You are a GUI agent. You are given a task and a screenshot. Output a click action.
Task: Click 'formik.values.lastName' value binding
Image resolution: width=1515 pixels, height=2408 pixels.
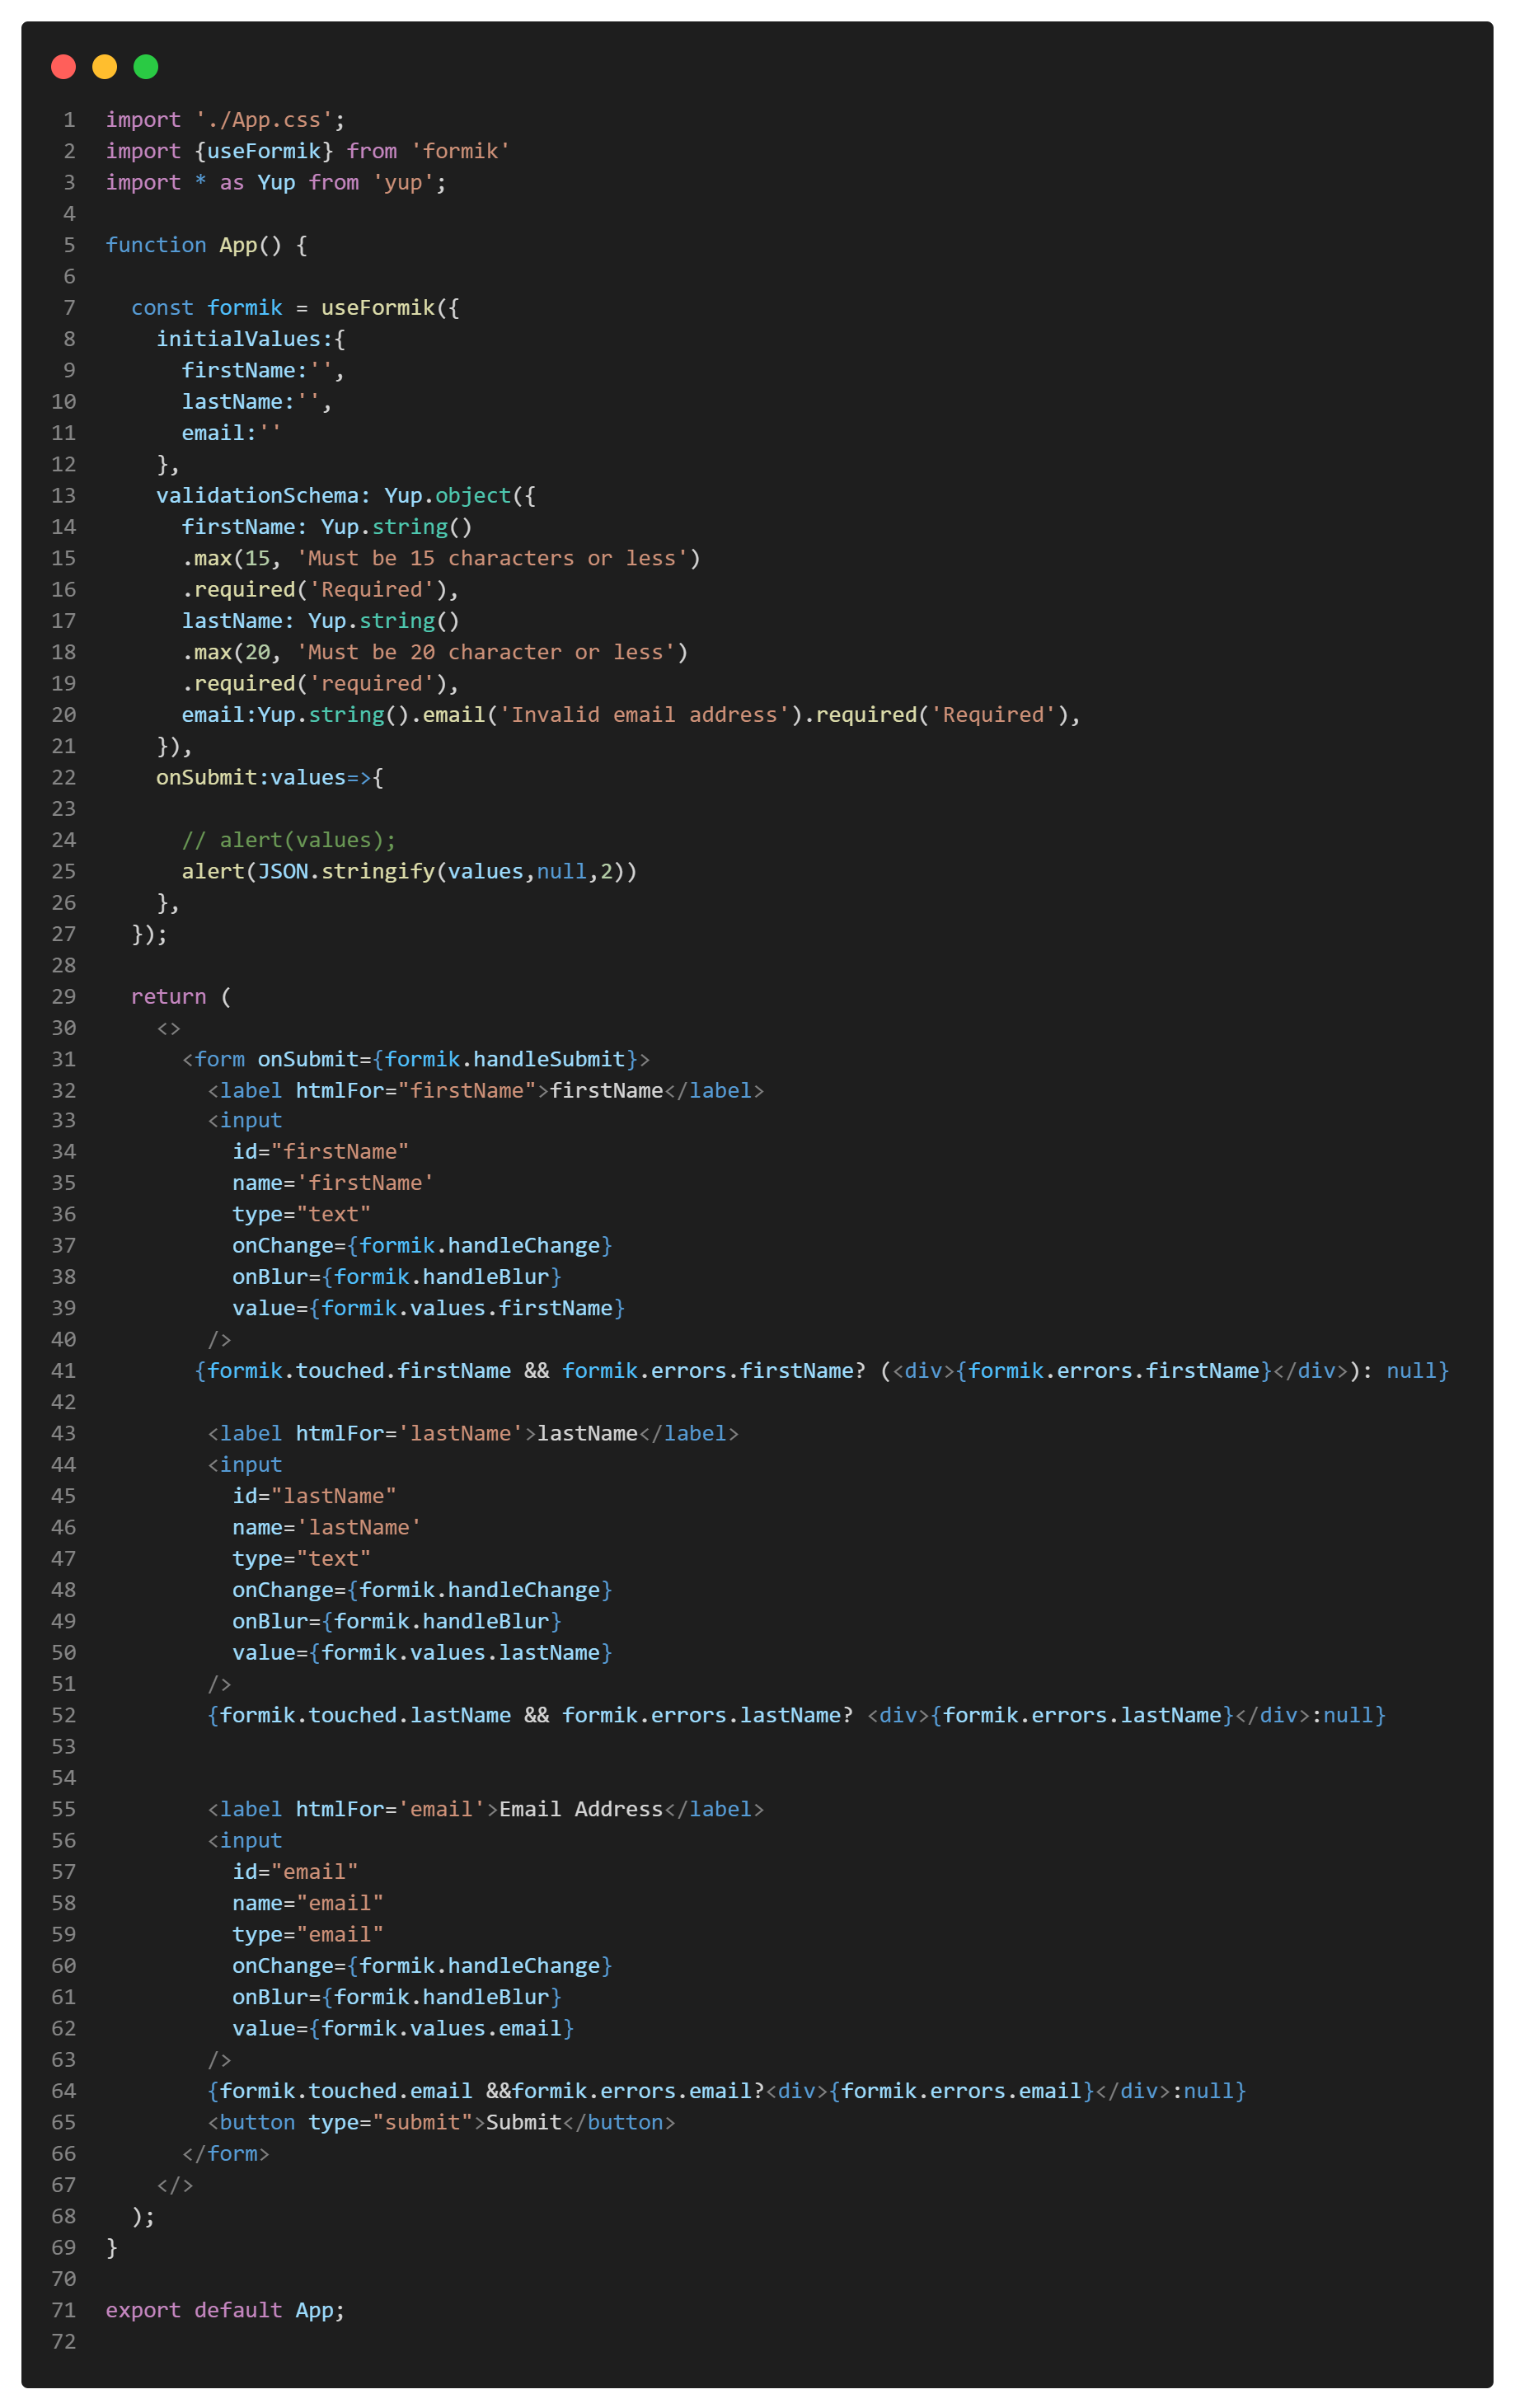click(461, 1653)
